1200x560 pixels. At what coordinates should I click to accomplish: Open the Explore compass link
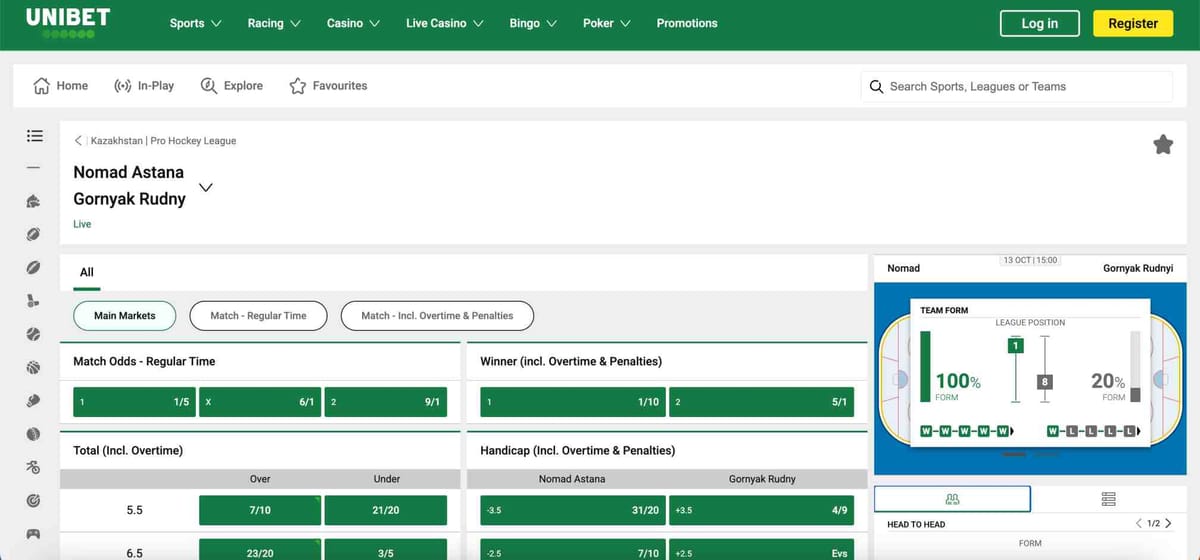[232, 86]
